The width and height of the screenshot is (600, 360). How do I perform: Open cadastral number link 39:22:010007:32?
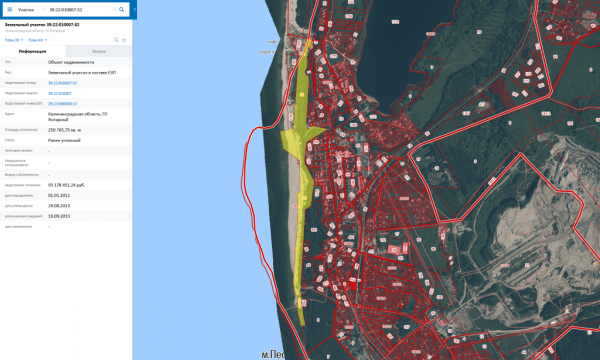pyautogui.click(x=62, y=83)
